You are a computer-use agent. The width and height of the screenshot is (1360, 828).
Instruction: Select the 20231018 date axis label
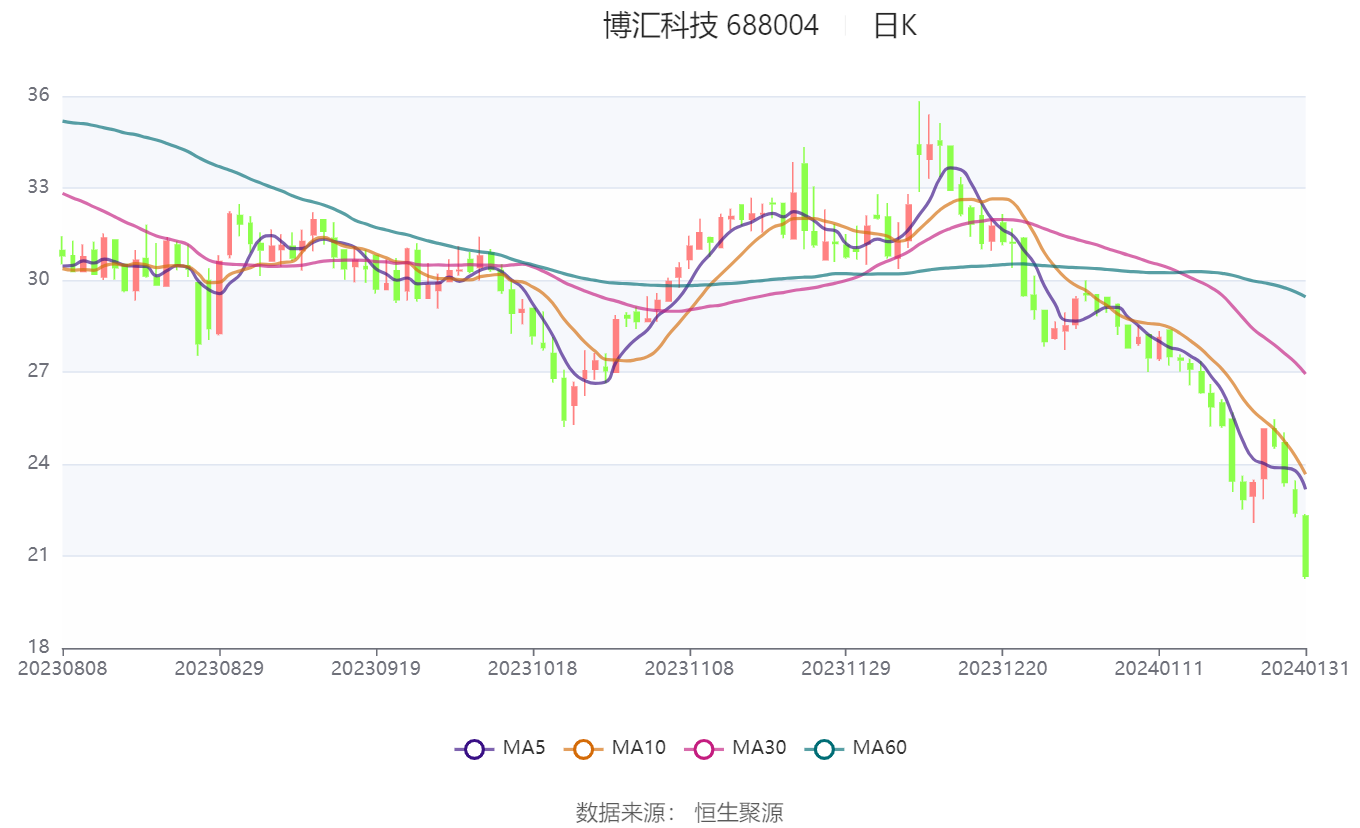coord(532,668)
